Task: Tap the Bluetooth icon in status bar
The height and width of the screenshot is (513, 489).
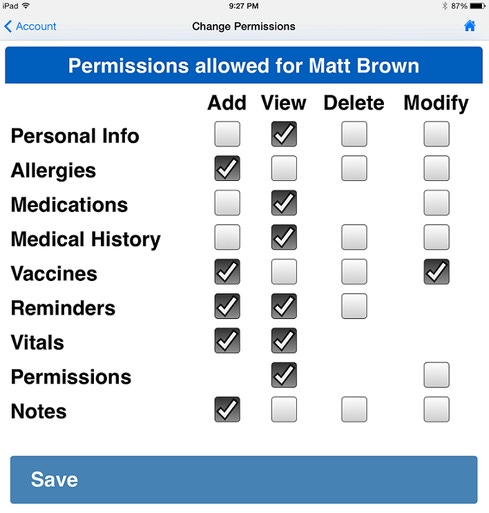Action: [444, 6]
